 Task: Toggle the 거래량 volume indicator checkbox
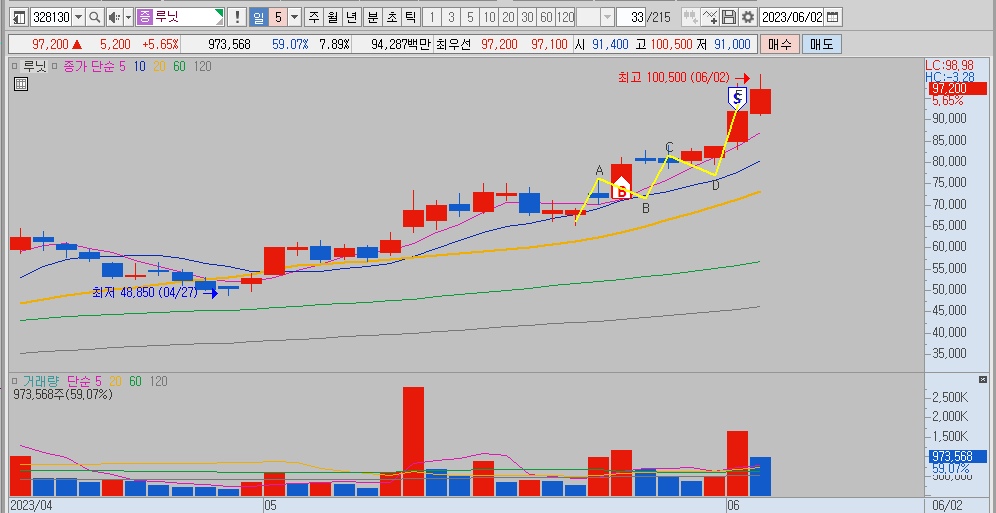pyautogui.click(x=17, y=381)
